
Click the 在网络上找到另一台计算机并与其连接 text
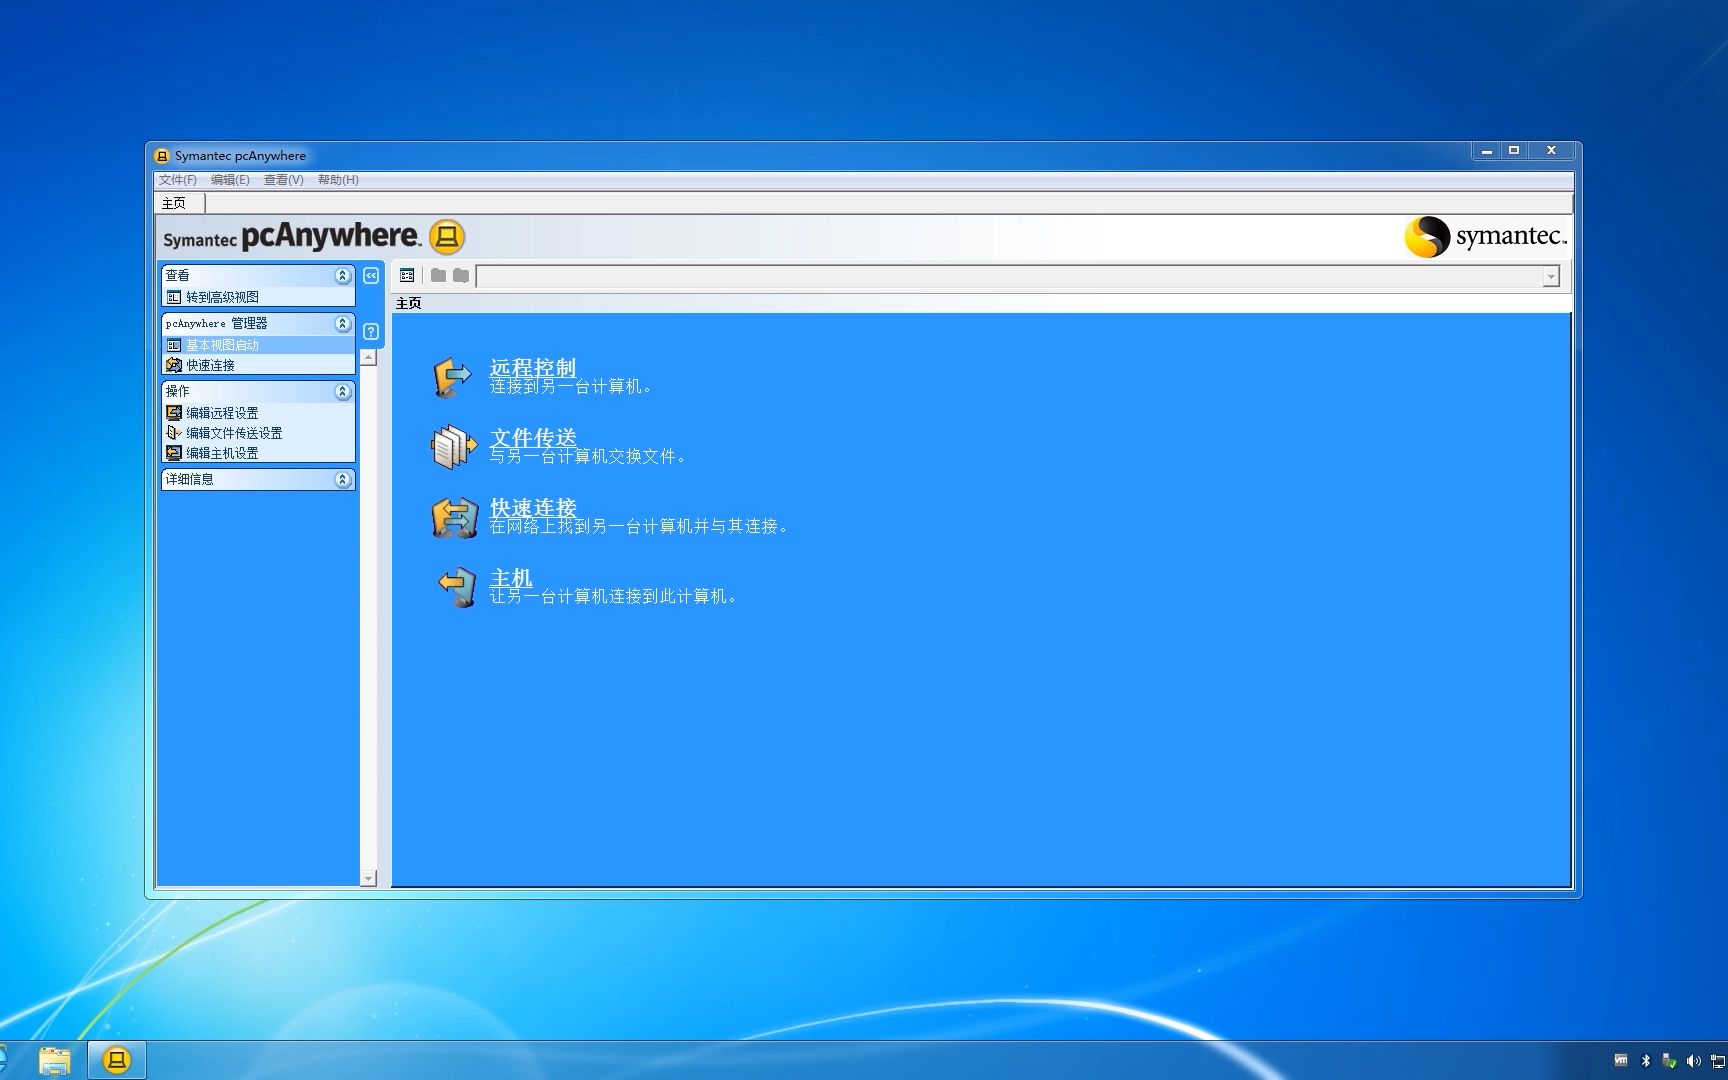point(638,526)
